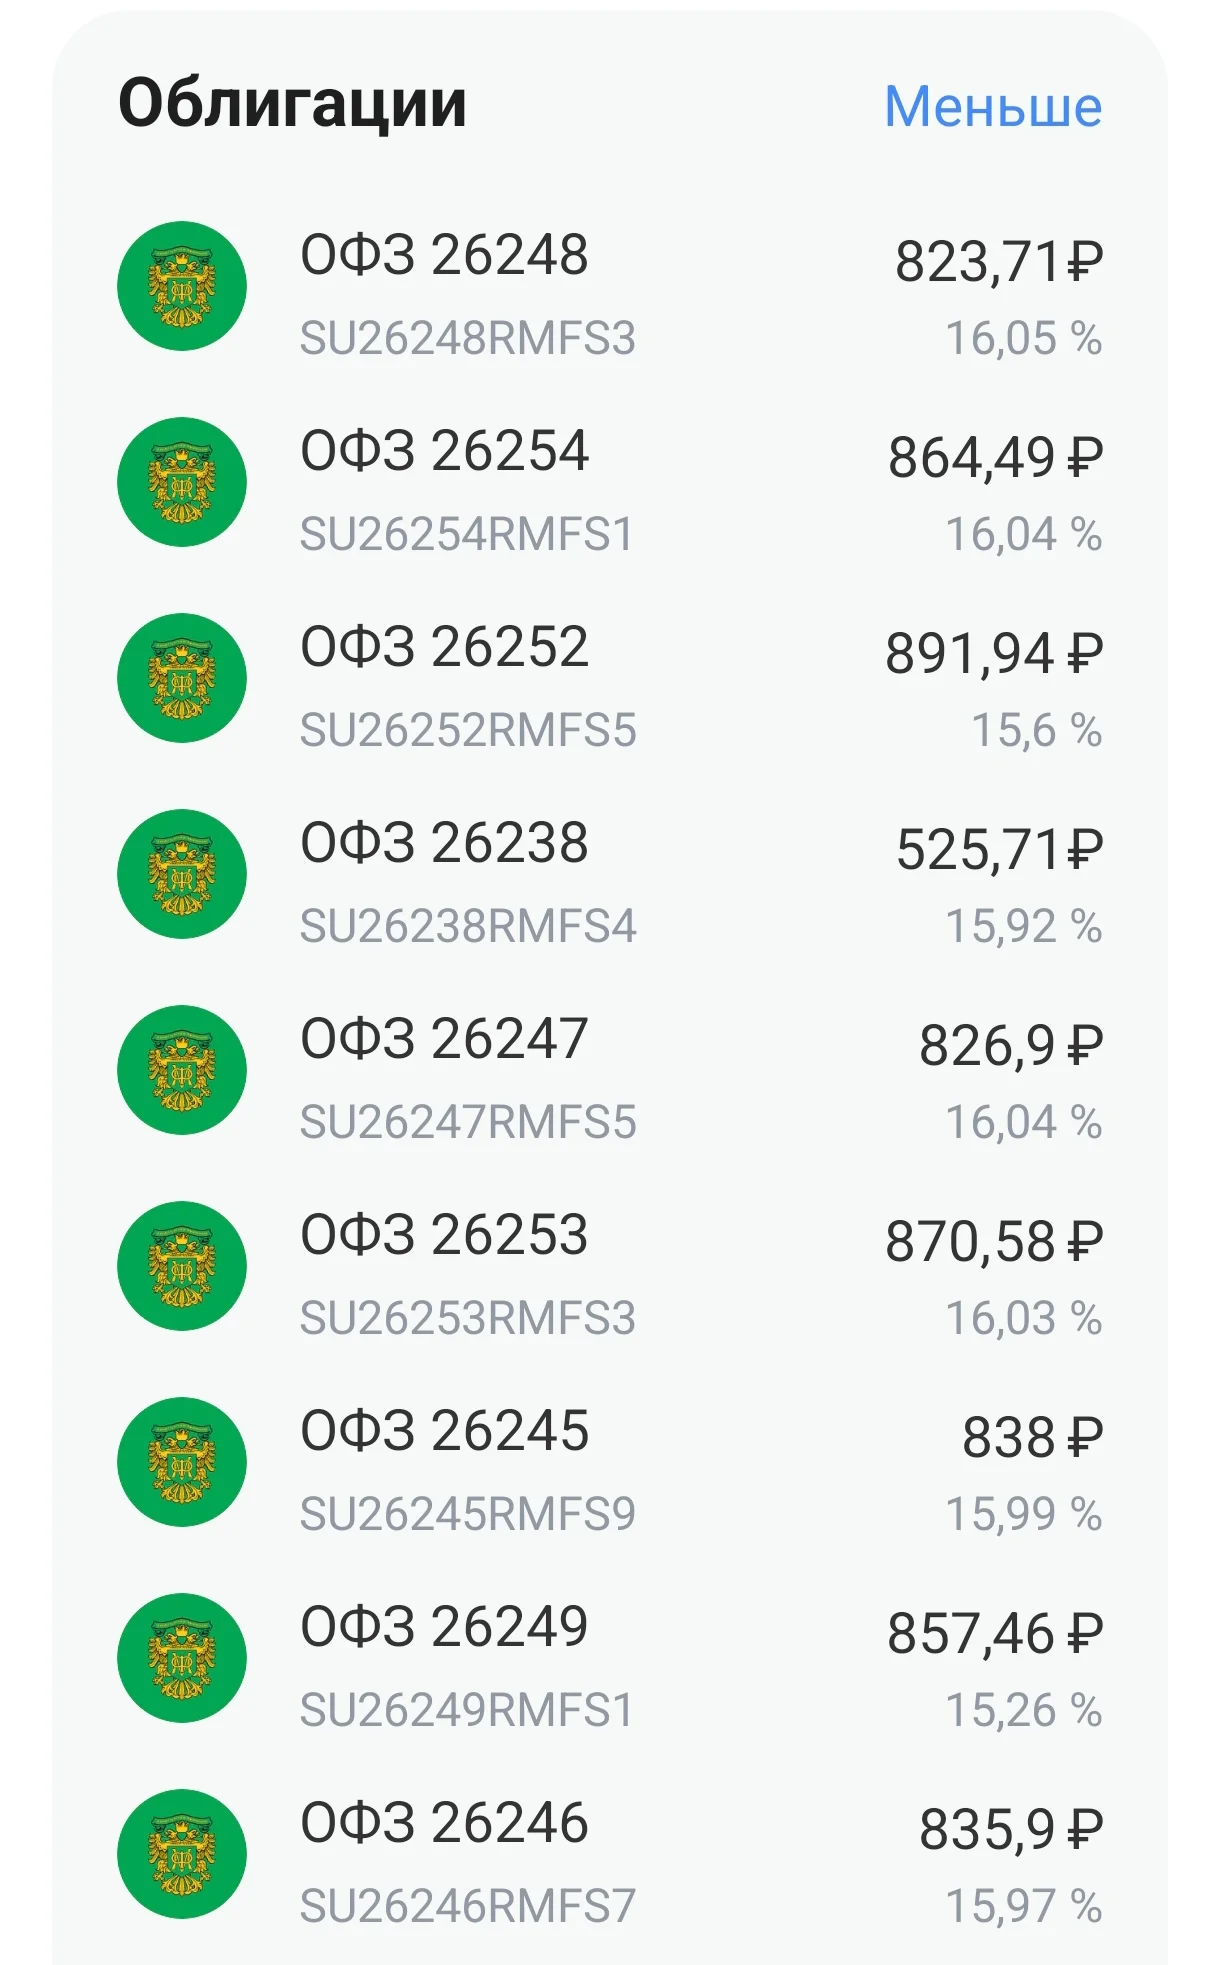
Task: Open the ОФЗ 26247 bond title
Action: click(x=444, y=1039)
